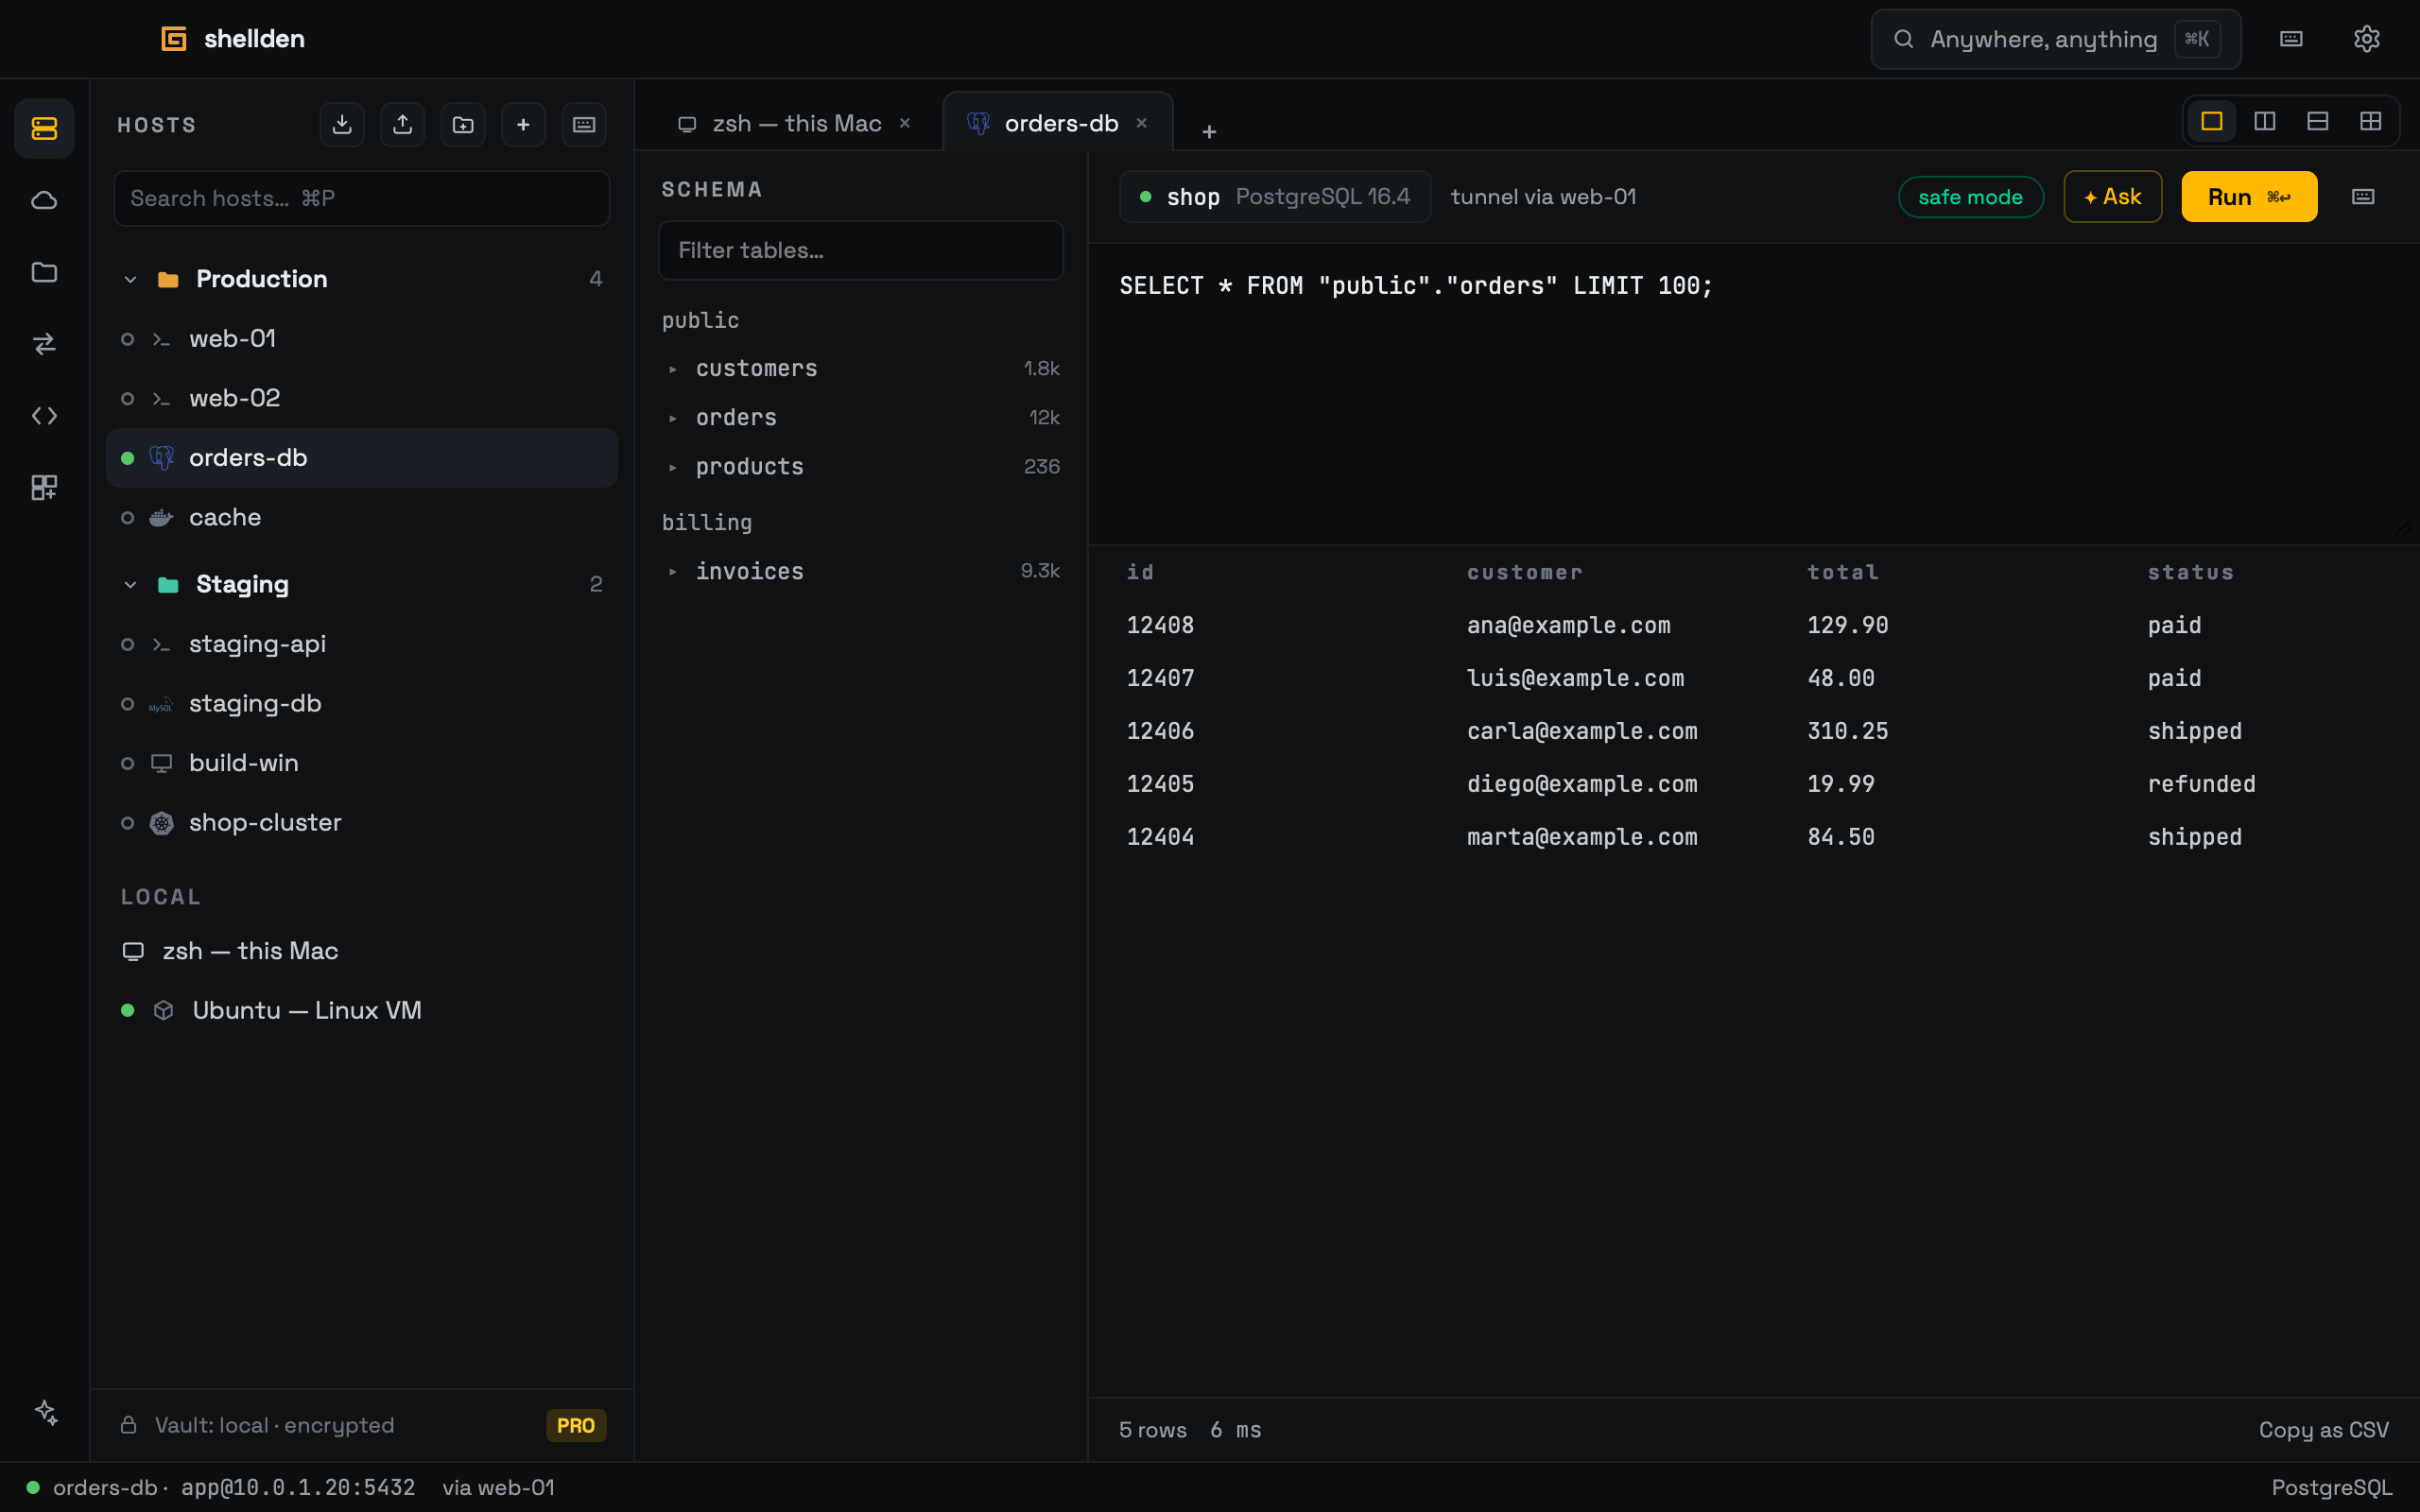Click keyboard icon in Hosts header
The width and height of the screenshot is (2420, 1512).
[584, 124]
